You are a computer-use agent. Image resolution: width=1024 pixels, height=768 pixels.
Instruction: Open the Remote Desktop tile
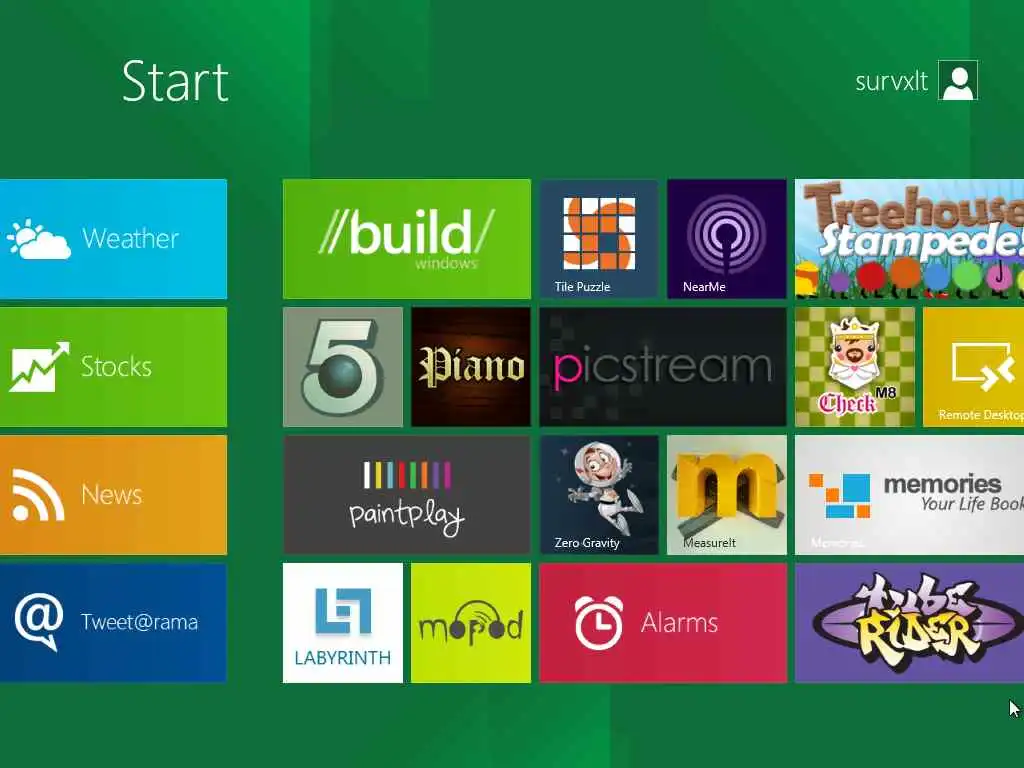(973, 367)
